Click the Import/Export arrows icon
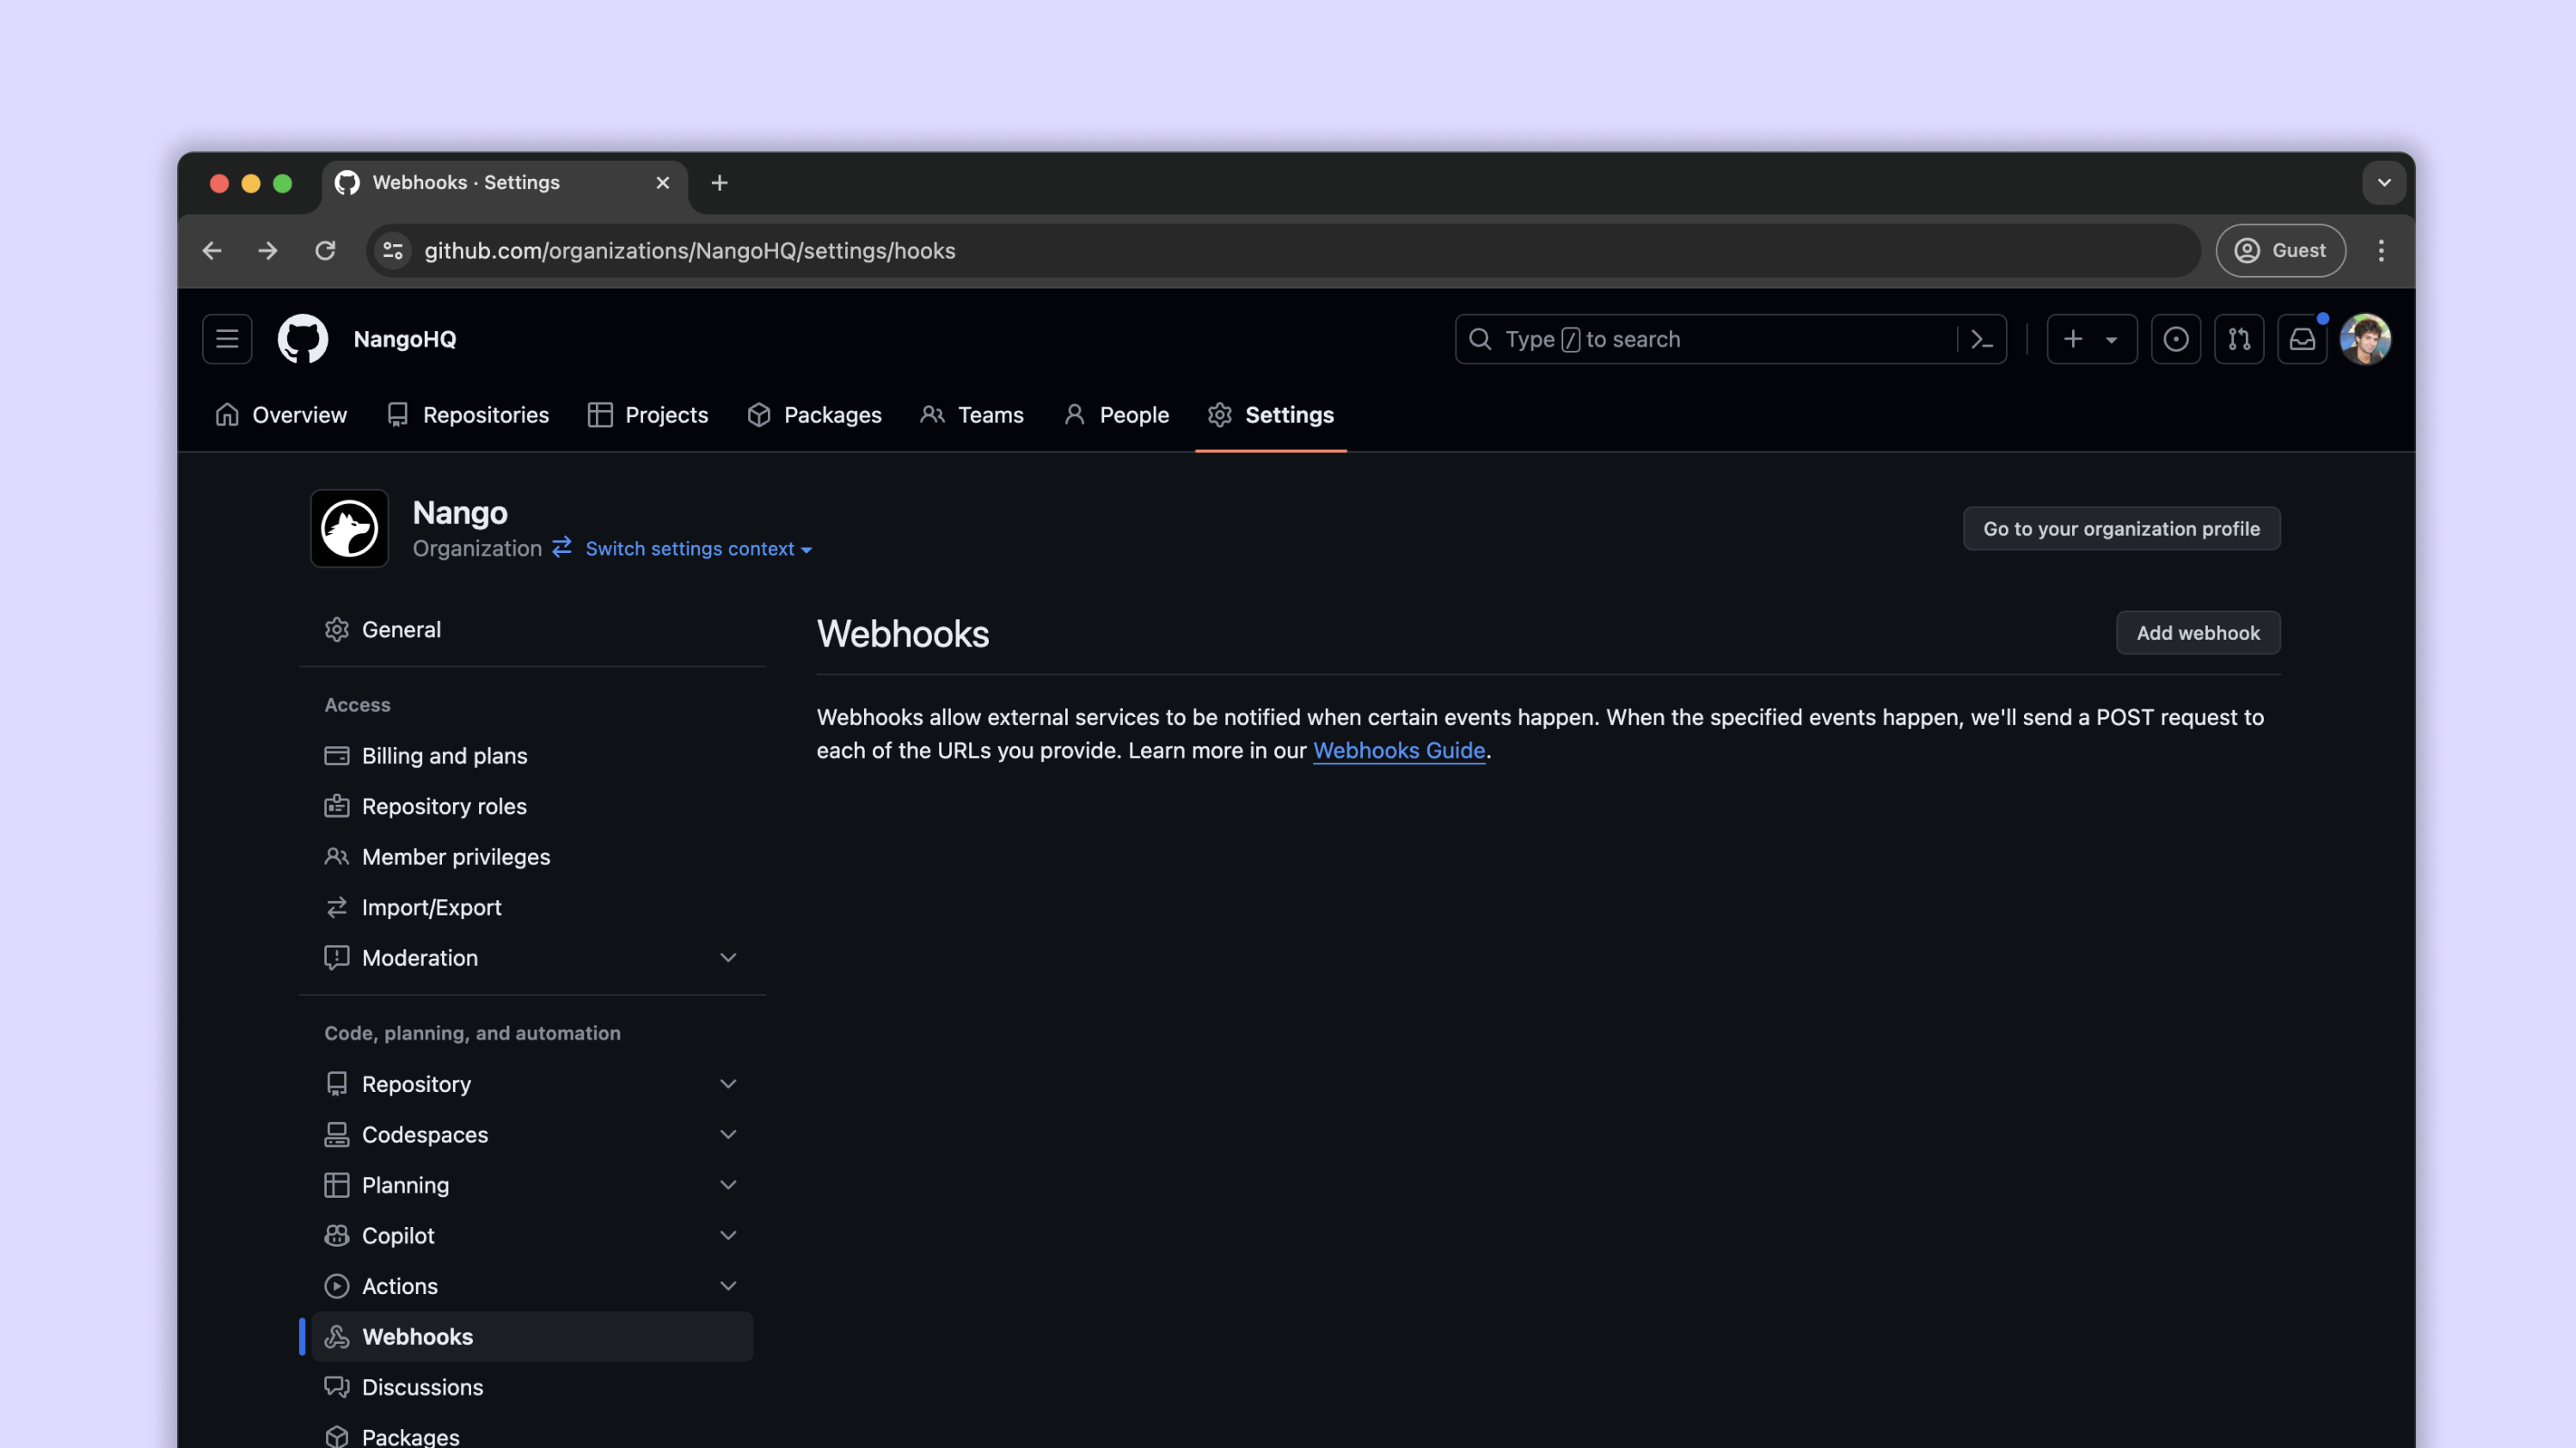The width and height of the screenshot is (2576, 1448). pos(337,907)
